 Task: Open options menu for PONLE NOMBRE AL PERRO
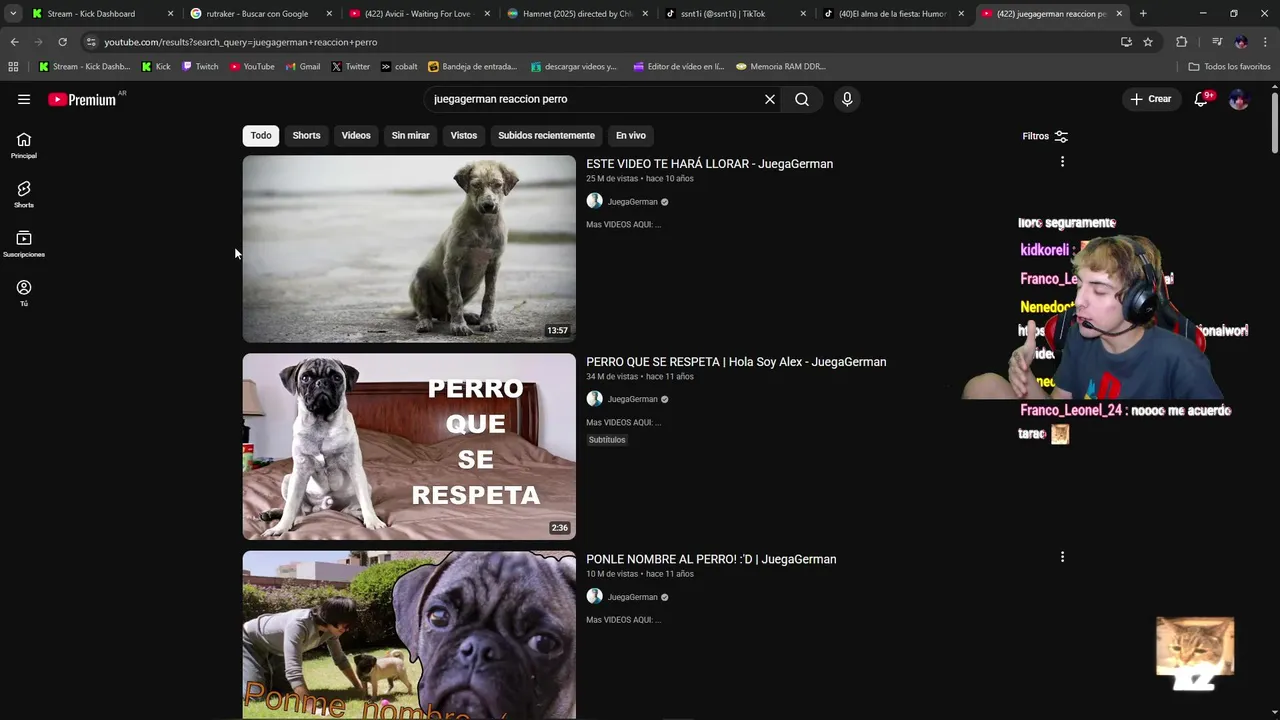[x=1062, y=556]
